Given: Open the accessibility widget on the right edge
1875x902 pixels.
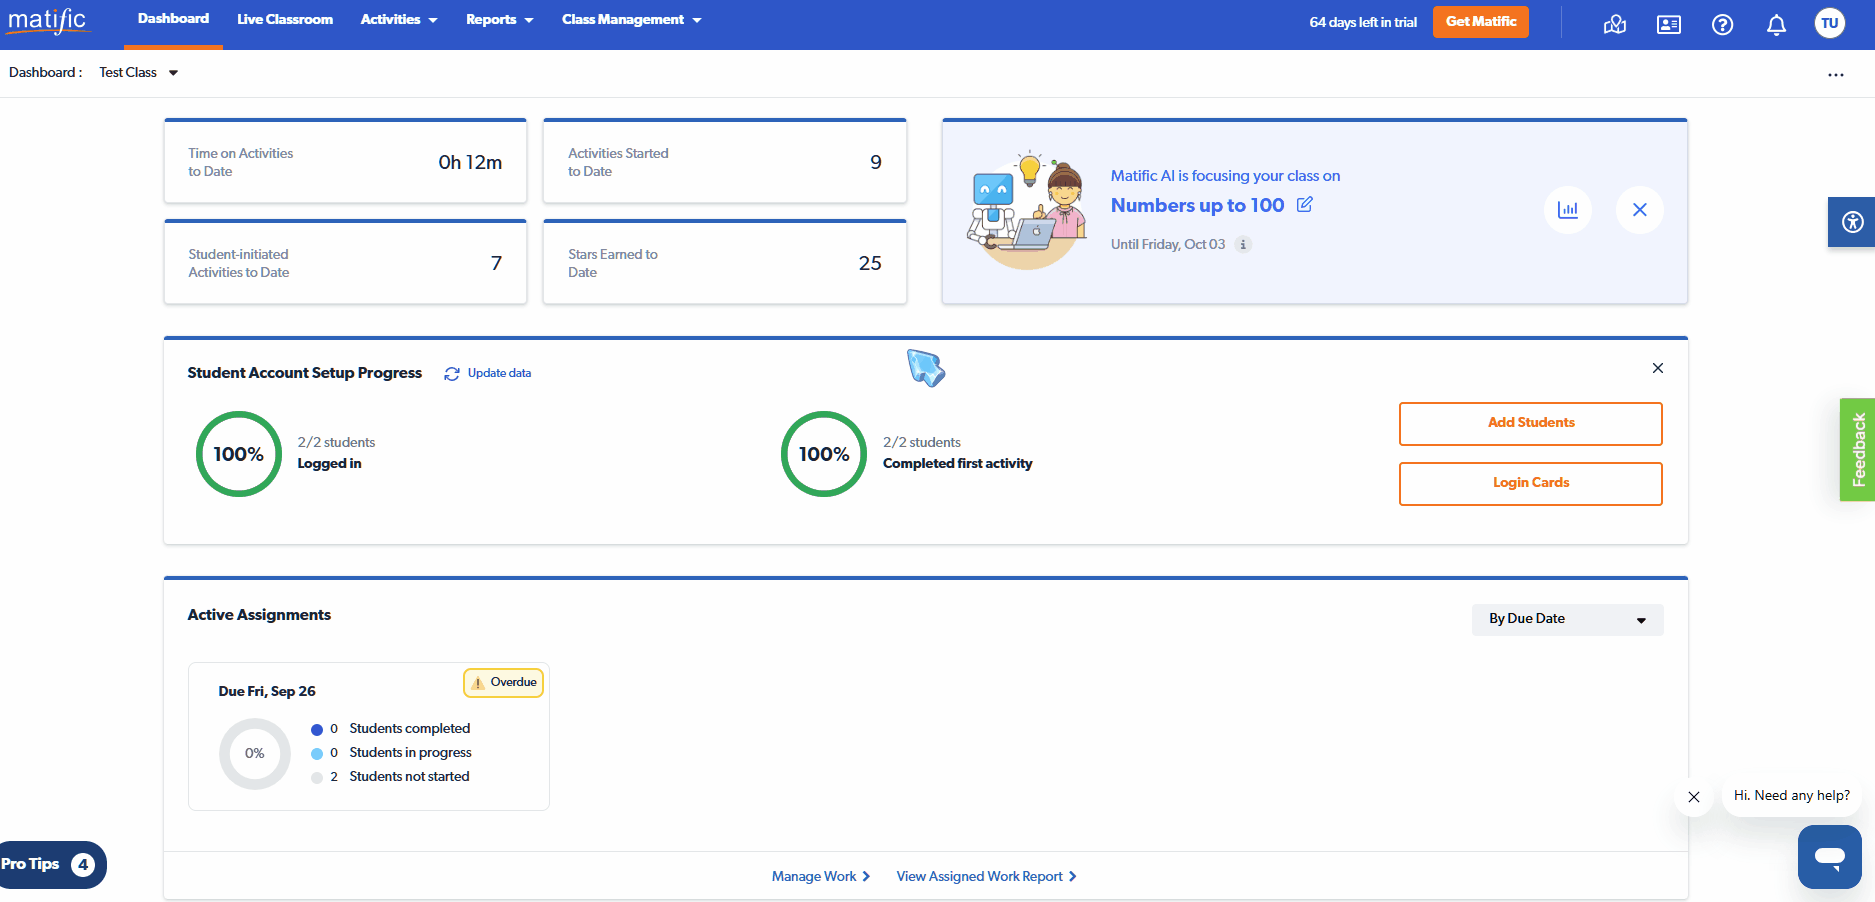Looking at the screenshot, I should [x=1851, y=222].
